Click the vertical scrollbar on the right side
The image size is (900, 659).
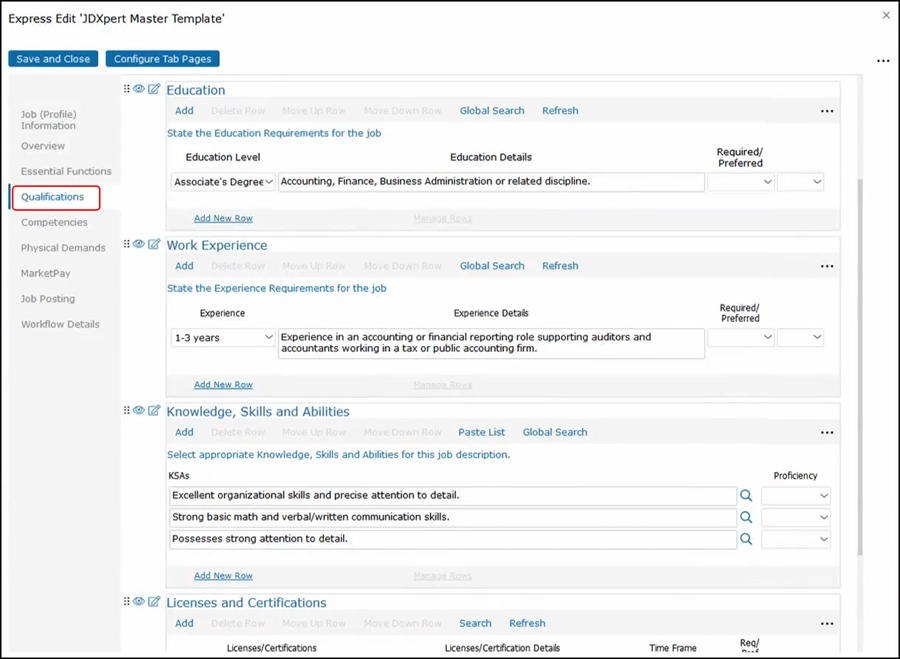(x=859, y=300)
